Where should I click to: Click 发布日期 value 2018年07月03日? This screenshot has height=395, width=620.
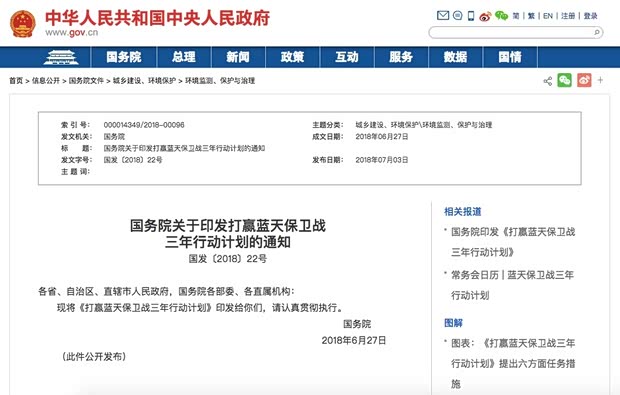click(x=382, y=160)
